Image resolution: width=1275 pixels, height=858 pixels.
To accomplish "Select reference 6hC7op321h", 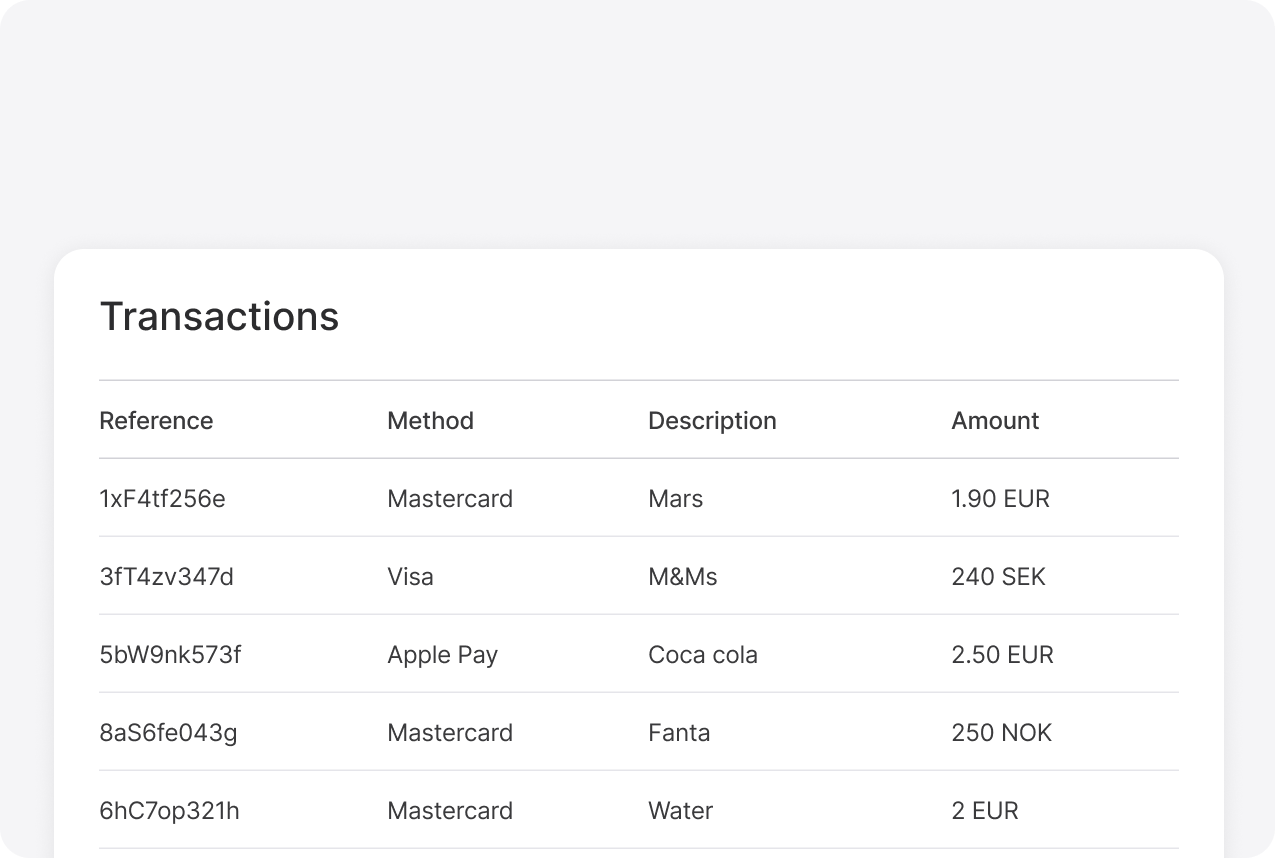I will 169,811.
